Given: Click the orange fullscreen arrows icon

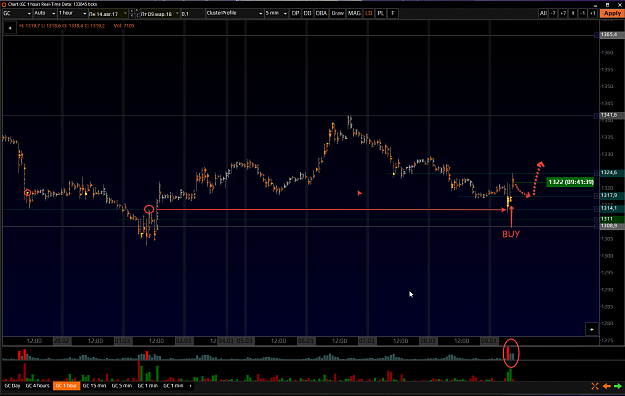Looking at the screenshot, I should 595,386.
